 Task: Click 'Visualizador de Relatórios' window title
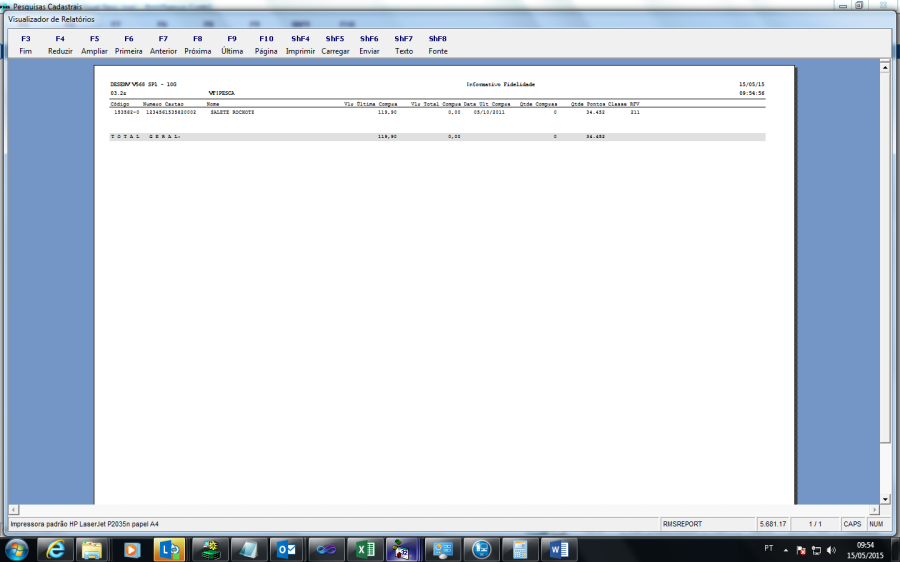tap(51, 20)
